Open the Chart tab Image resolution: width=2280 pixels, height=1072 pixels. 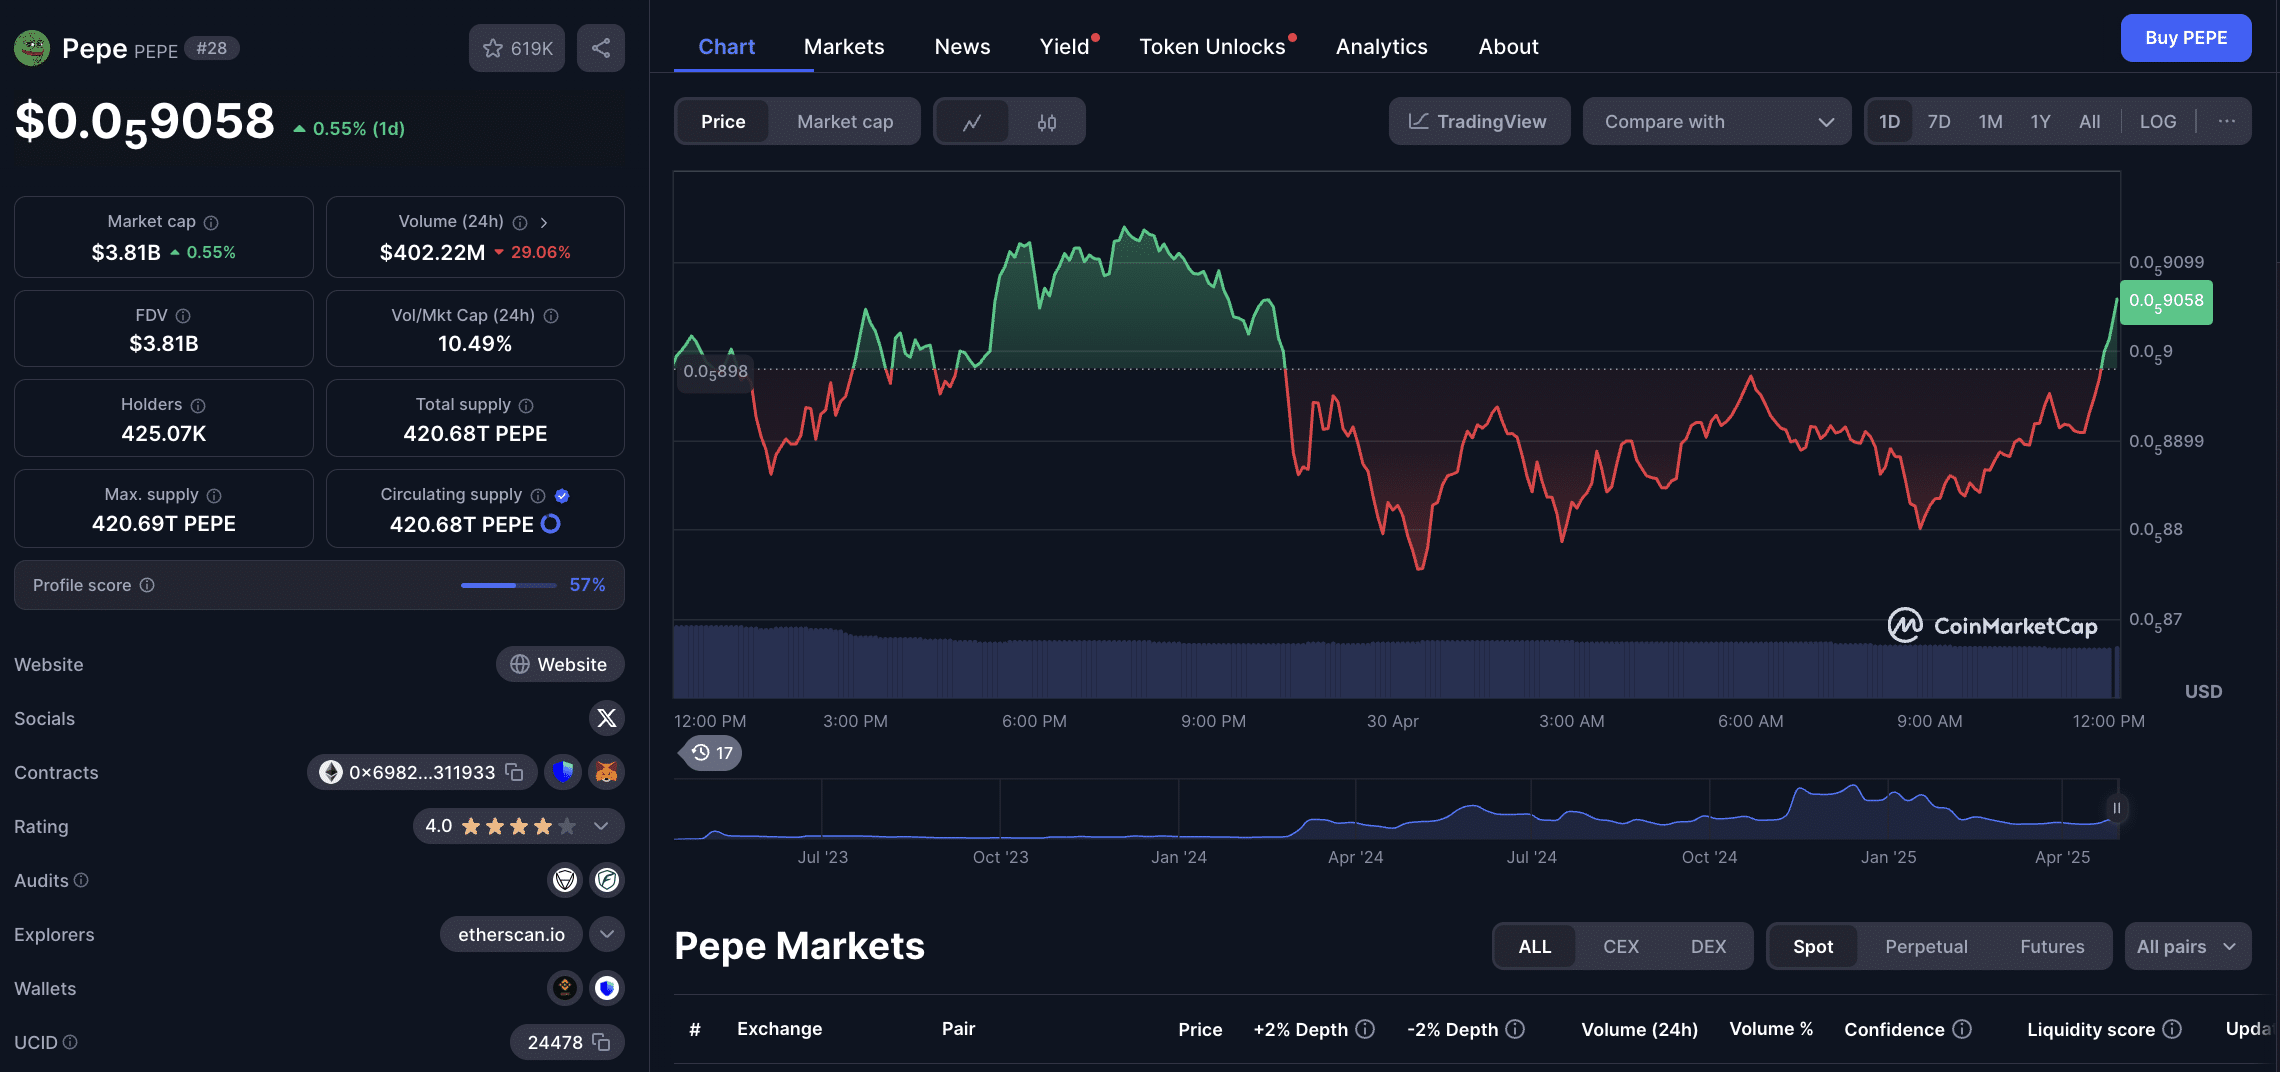point(726,47)
